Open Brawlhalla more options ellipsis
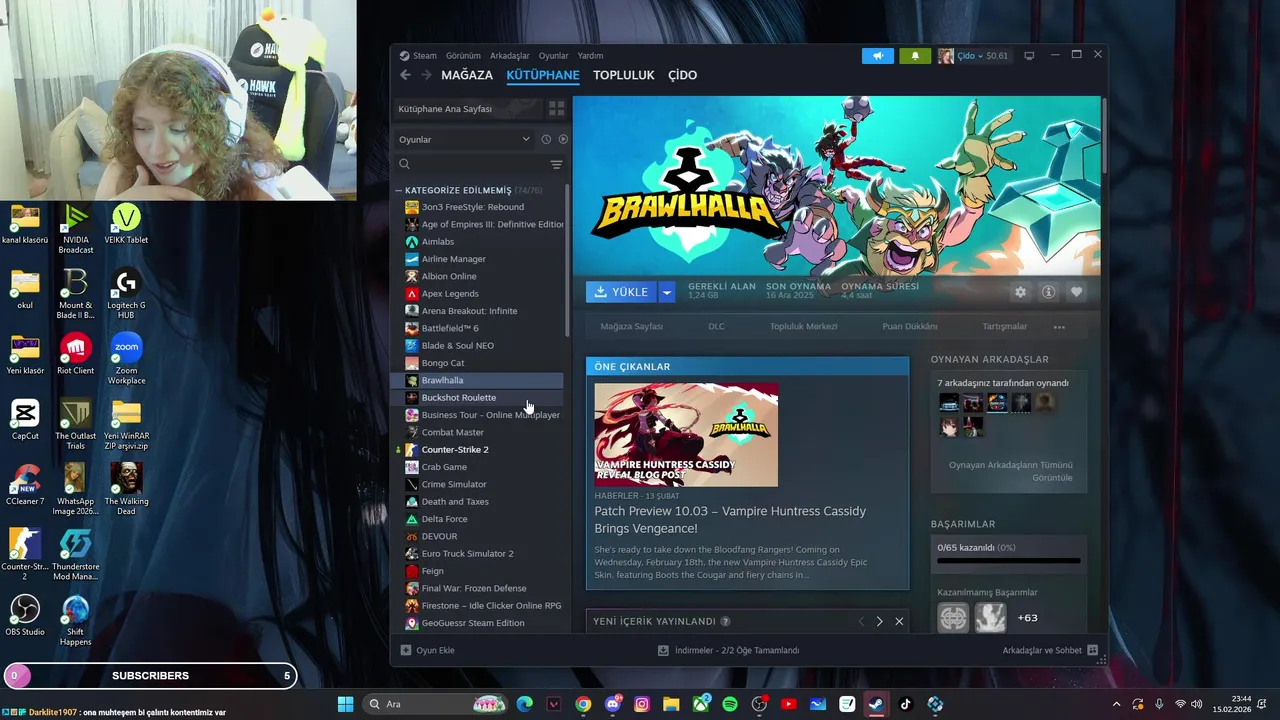The height and width of the screenshot is (720, 1280). [1059, 327]
